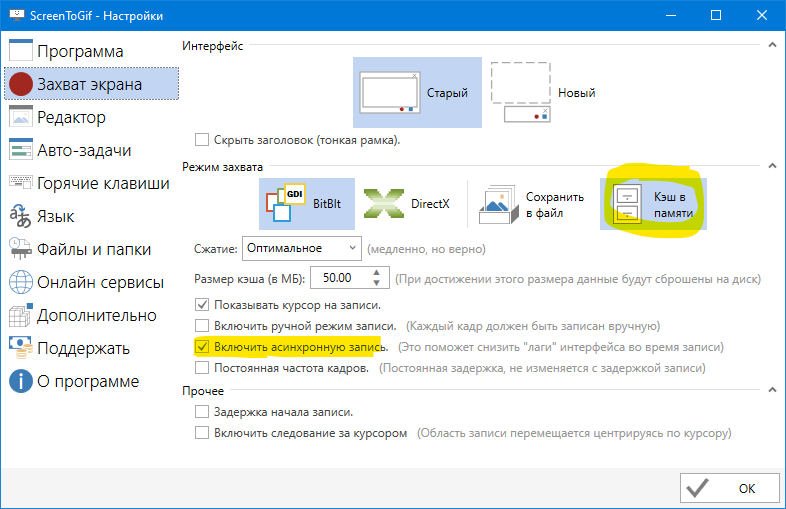Uncheck Показывать курсор на записи
The image size is (786, 509).
pyautogui.click(x=202, y=304)
